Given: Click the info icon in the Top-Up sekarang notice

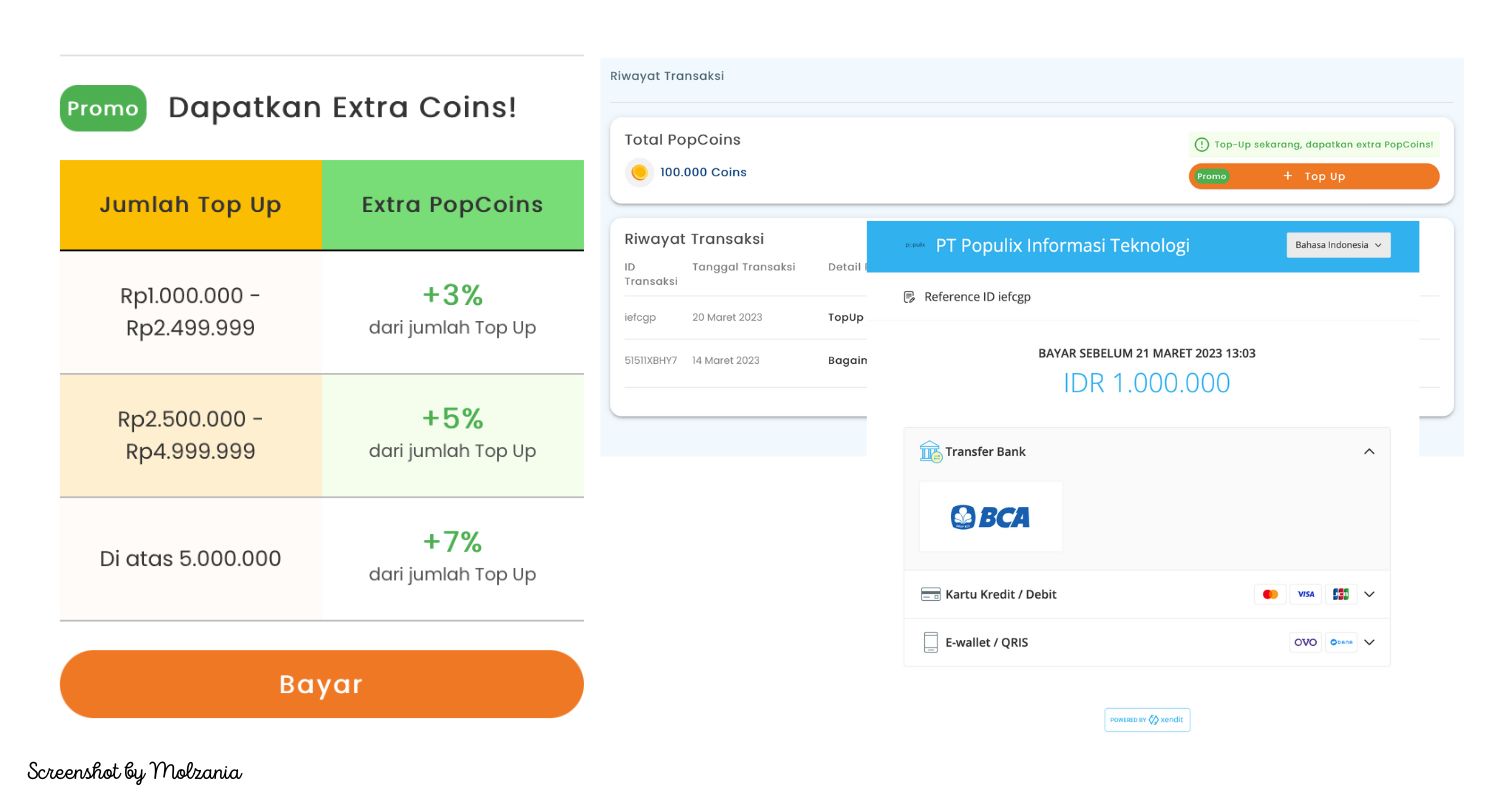Looking at the screenshot, I should [1202, 144].
